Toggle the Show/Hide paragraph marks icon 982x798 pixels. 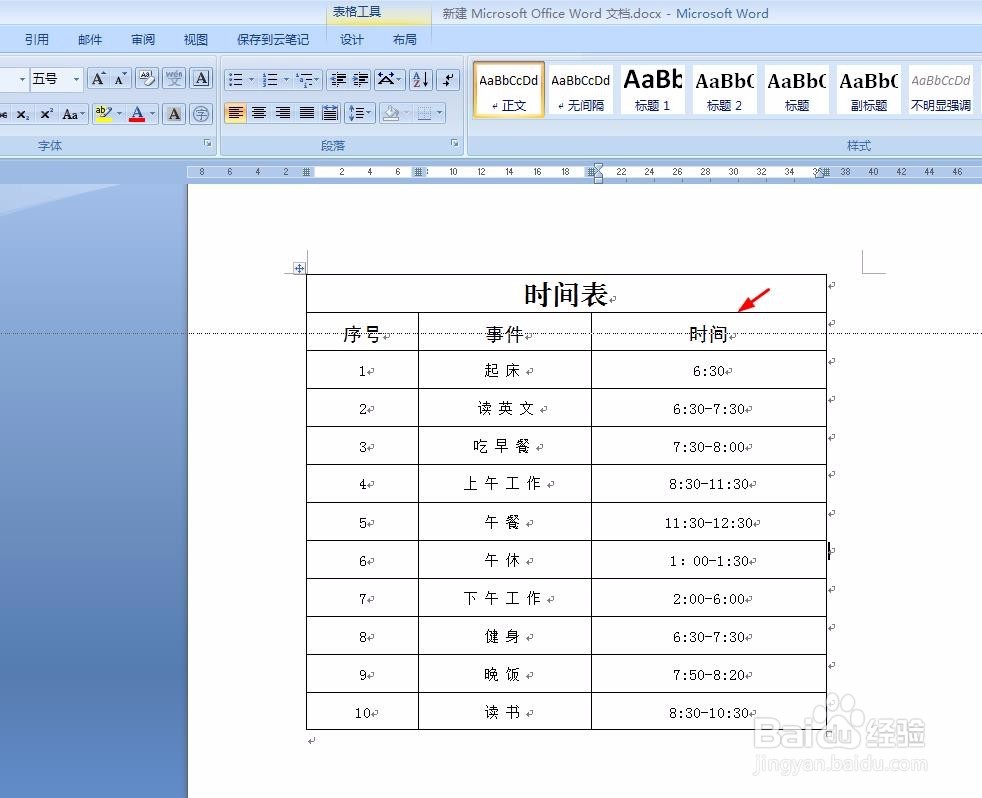pyautogui.click(x=448, y=79)
